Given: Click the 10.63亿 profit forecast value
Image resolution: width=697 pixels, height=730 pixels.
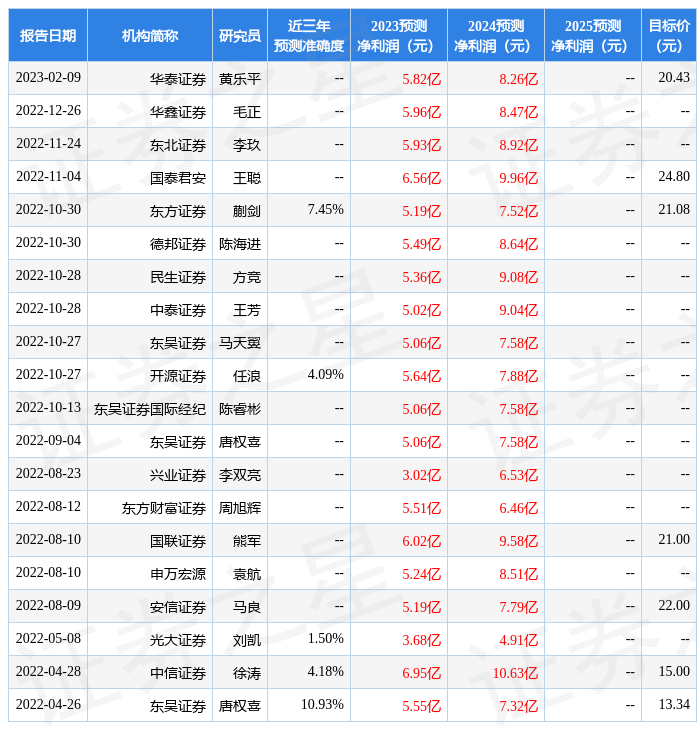Looking at the screenshot, I should pyautogui.click(x=515, y=672).
